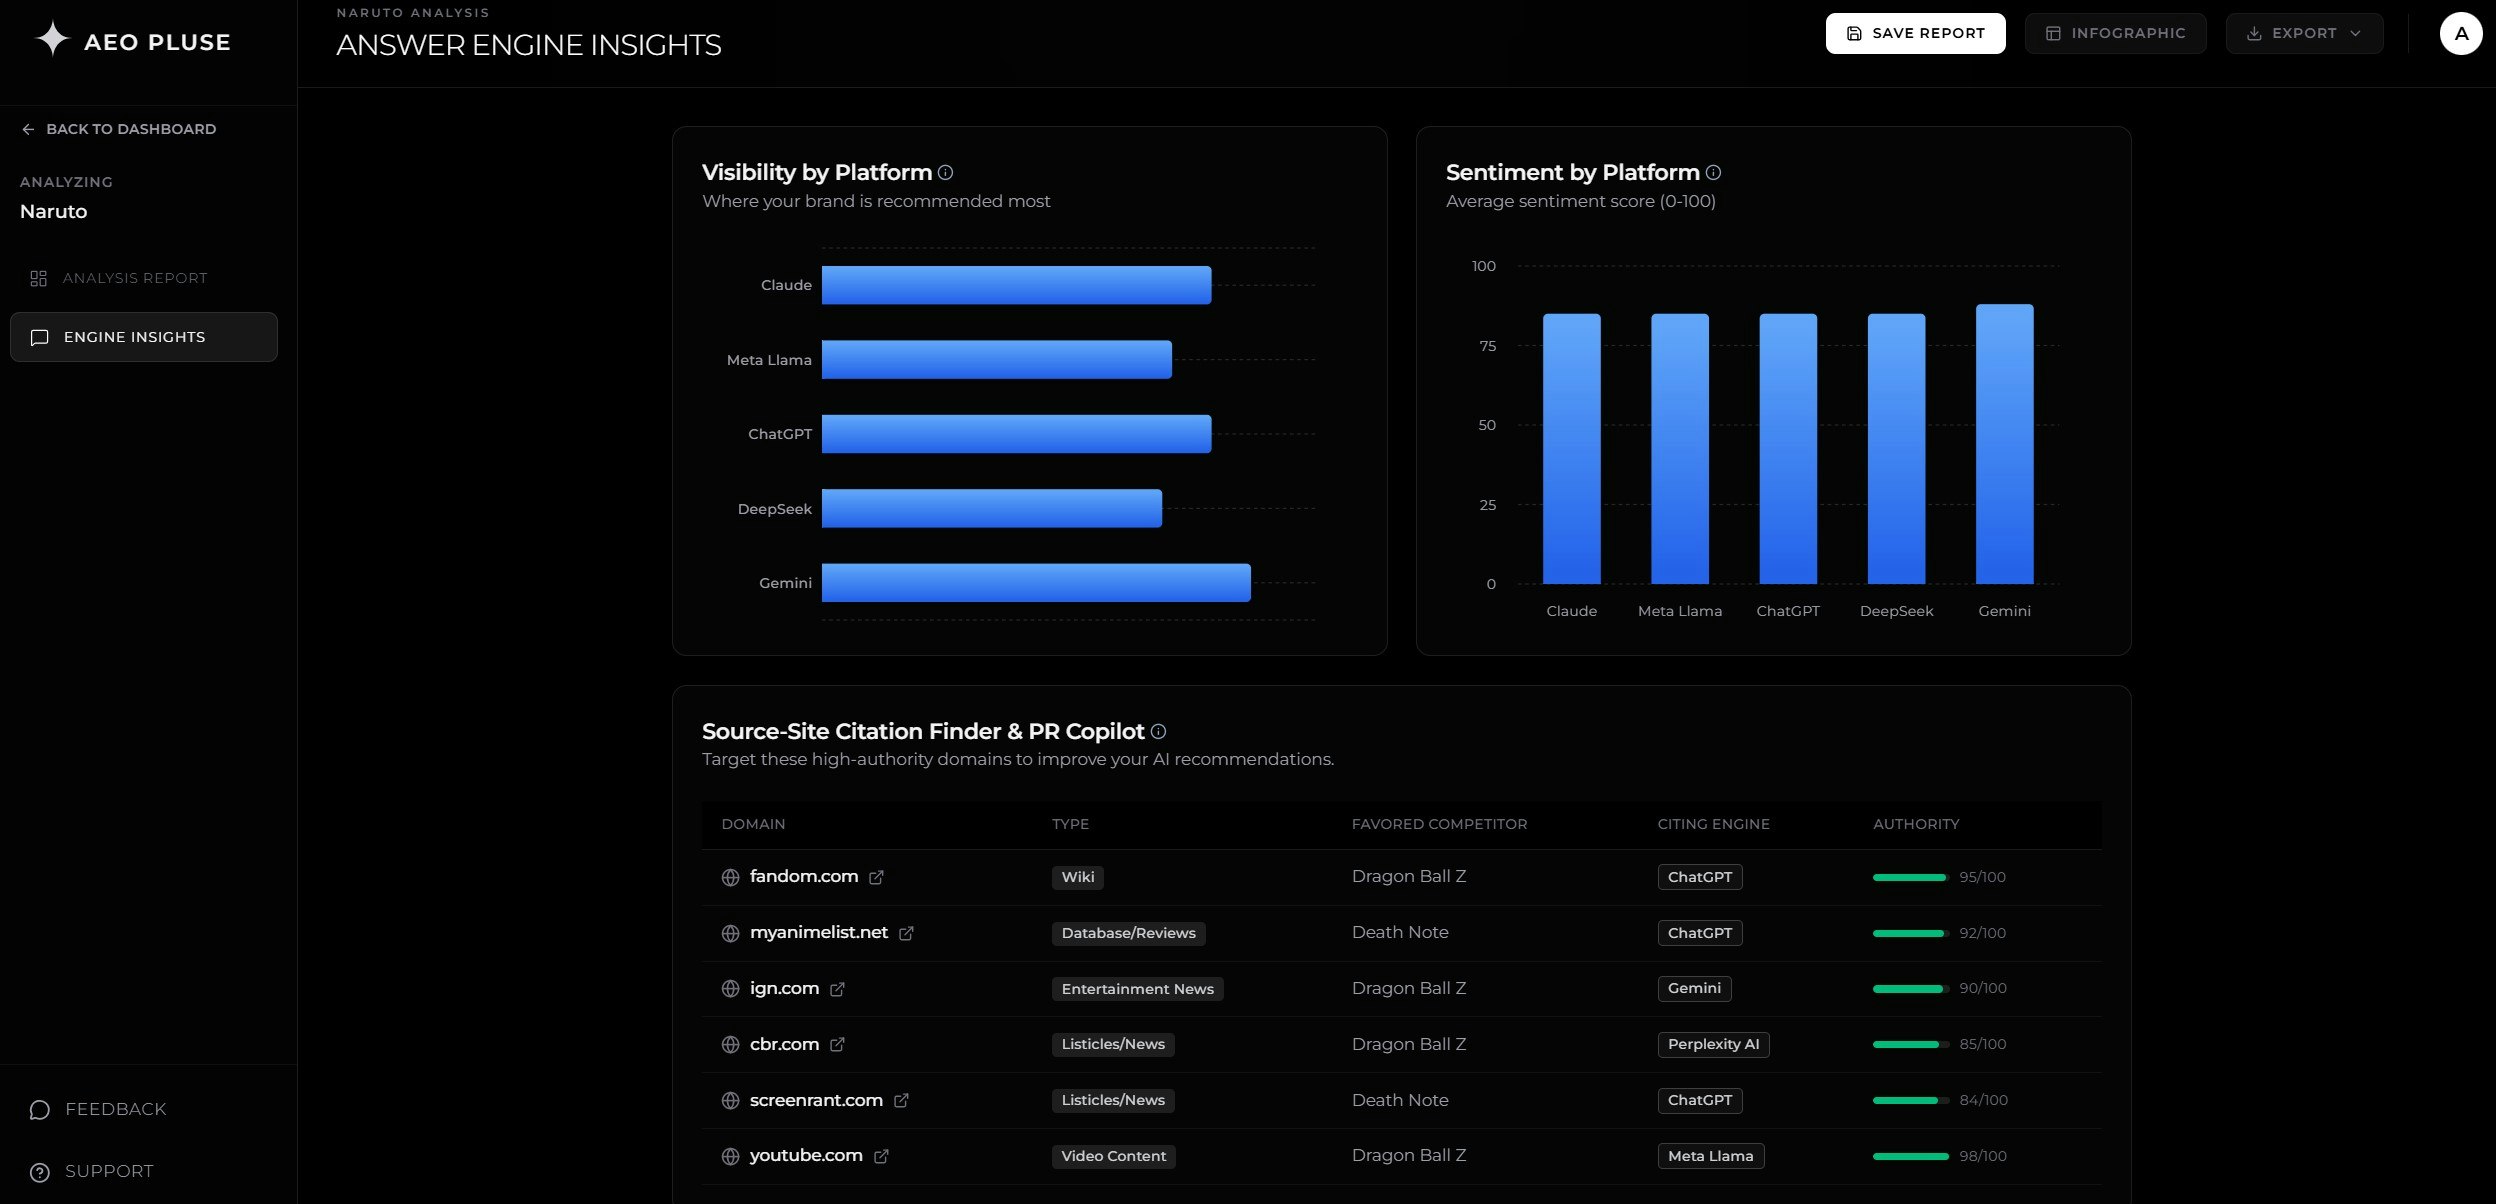Click the Citing Engine column header
2496x1204 pixels.
click(x=1713, y=824)
